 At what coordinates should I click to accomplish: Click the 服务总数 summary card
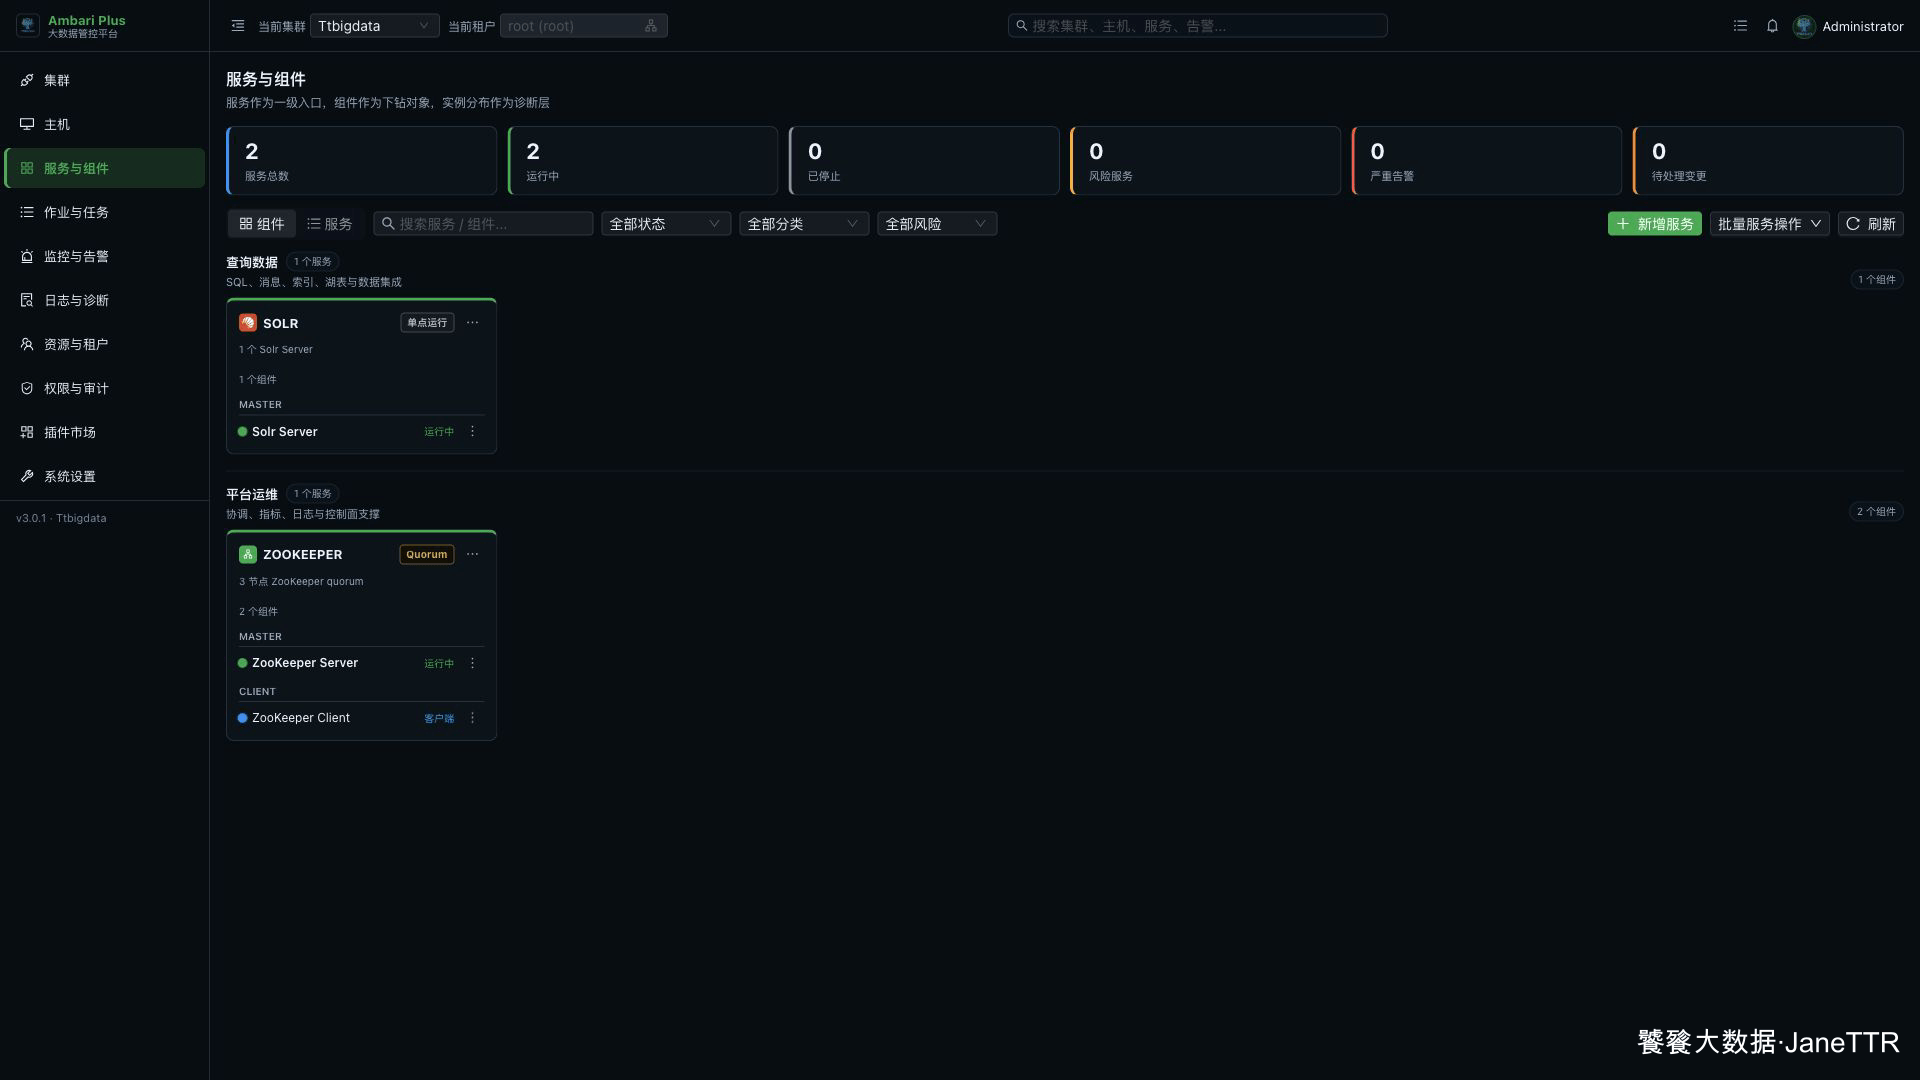click(361, 161)
